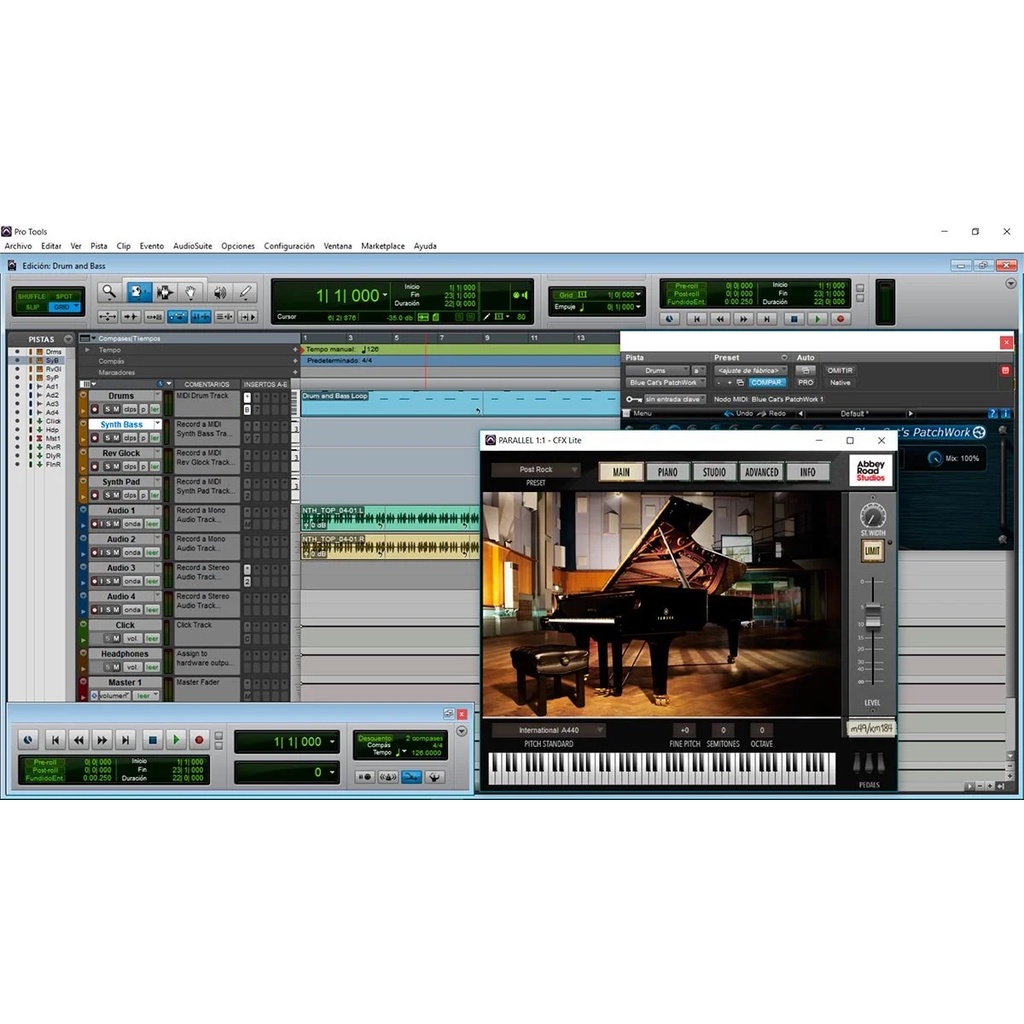Click the Online button in floating transport
Screen dimensions: 1024x1024
tap(28, 740)
